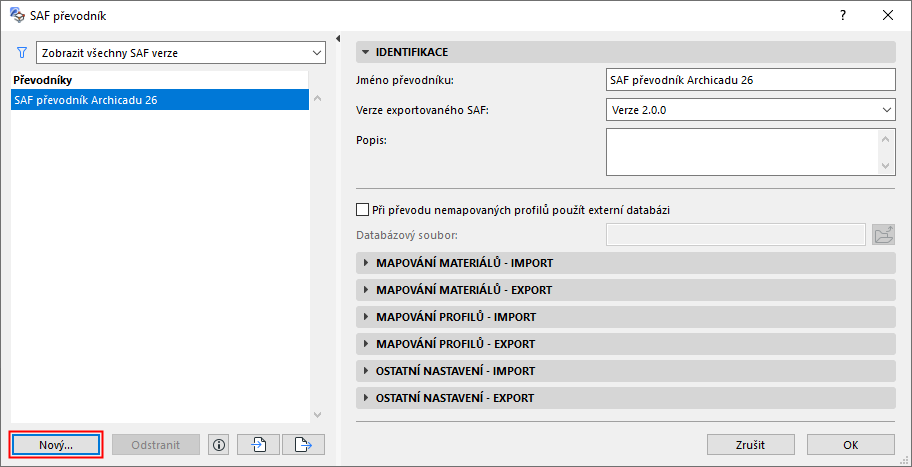Open the exported SAF version dropdown
The width and height of the screenshot is (912, 467).
pyautogui.click(x=750, y=109)
